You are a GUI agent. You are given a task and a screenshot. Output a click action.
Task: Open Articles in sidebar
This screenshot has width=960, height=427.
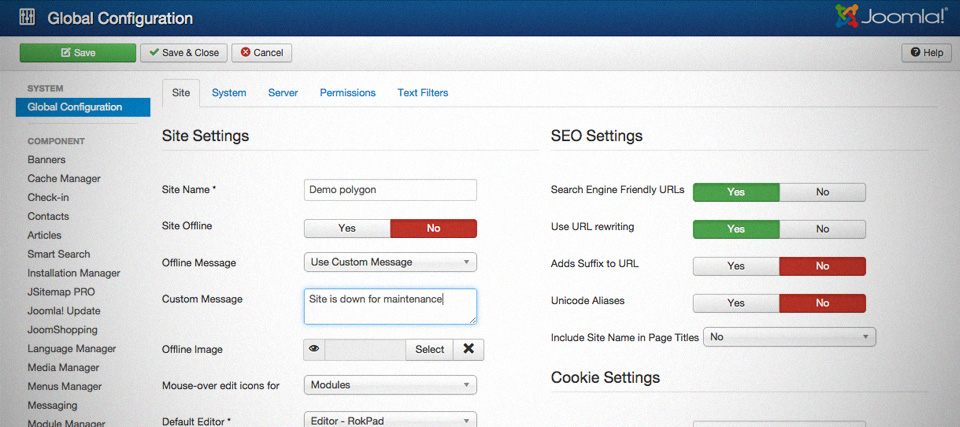[44, 235]
